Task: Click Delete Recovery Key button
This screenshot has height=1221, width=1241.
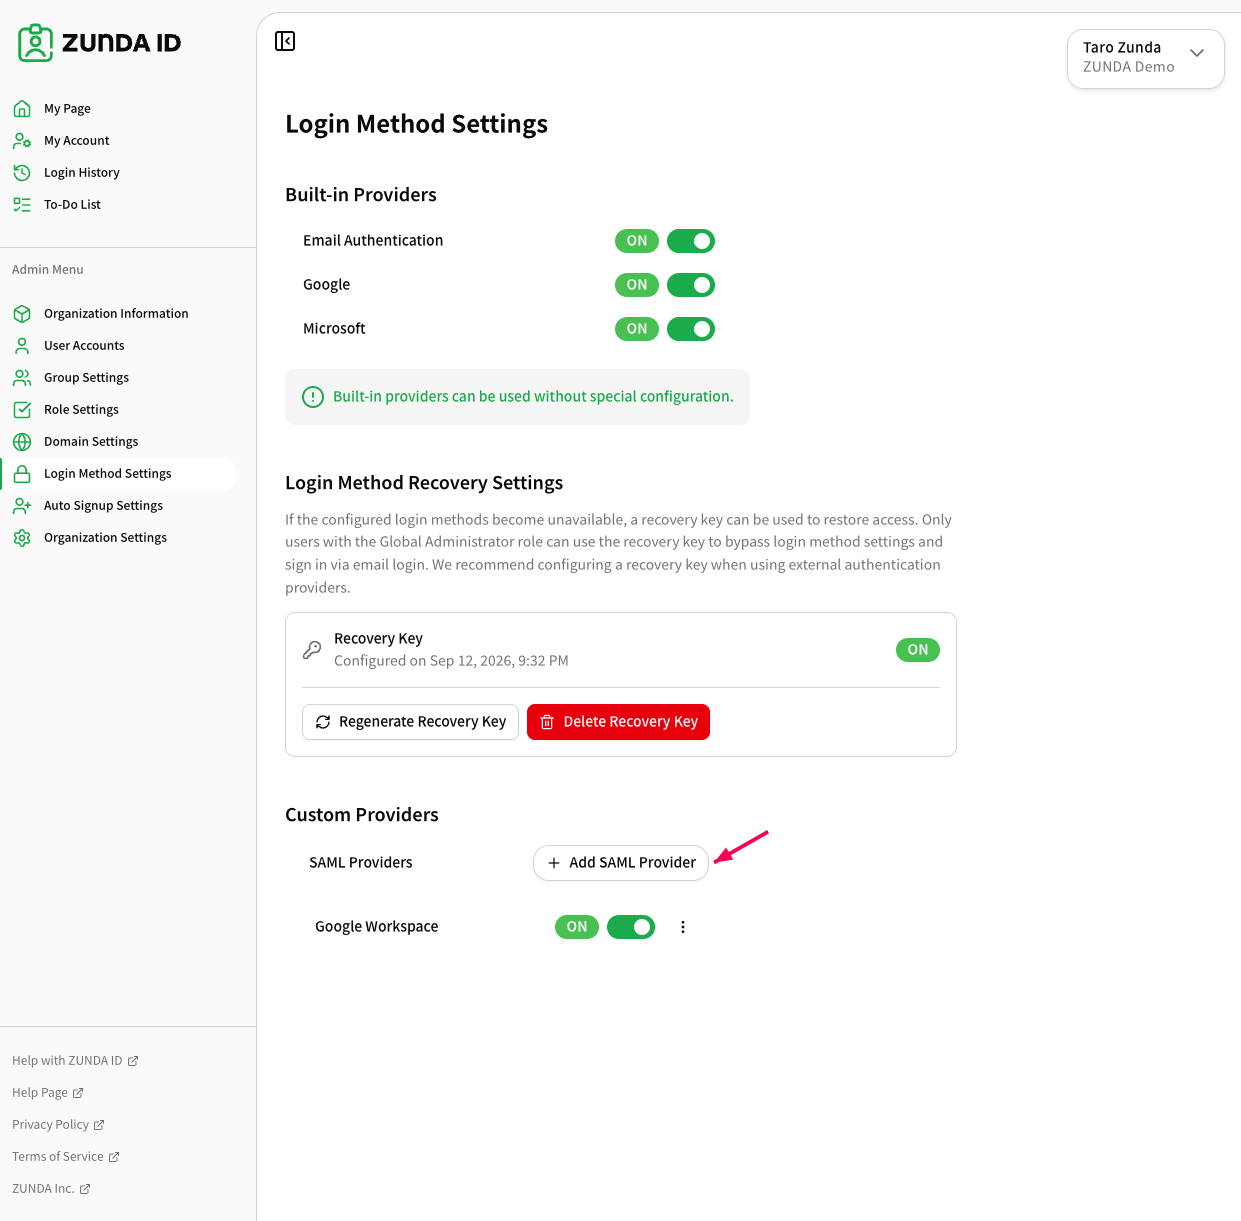Action: [x=618, y=722]
